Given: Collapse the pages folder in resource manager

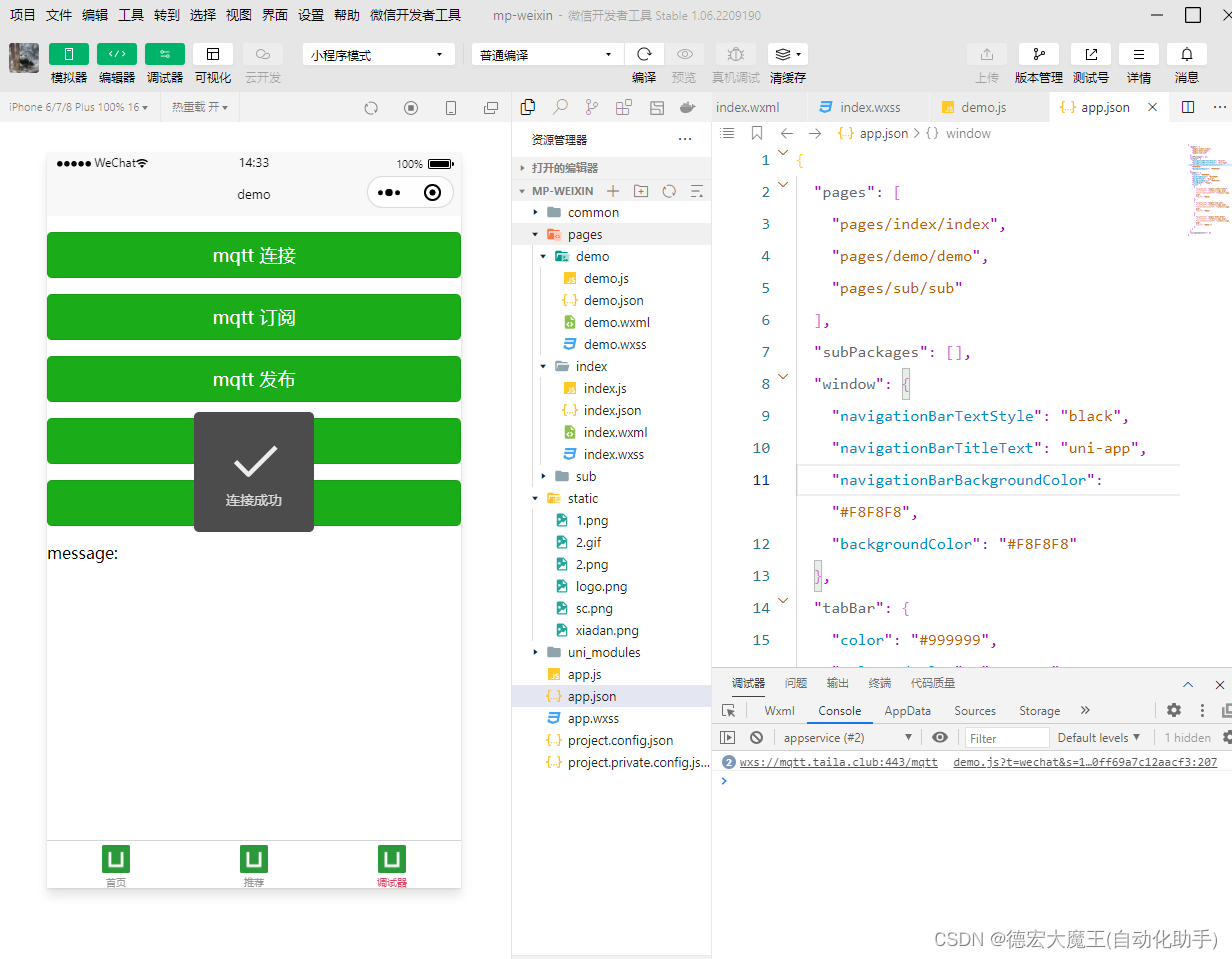Looking at the screenshot, I should (536, 233).
